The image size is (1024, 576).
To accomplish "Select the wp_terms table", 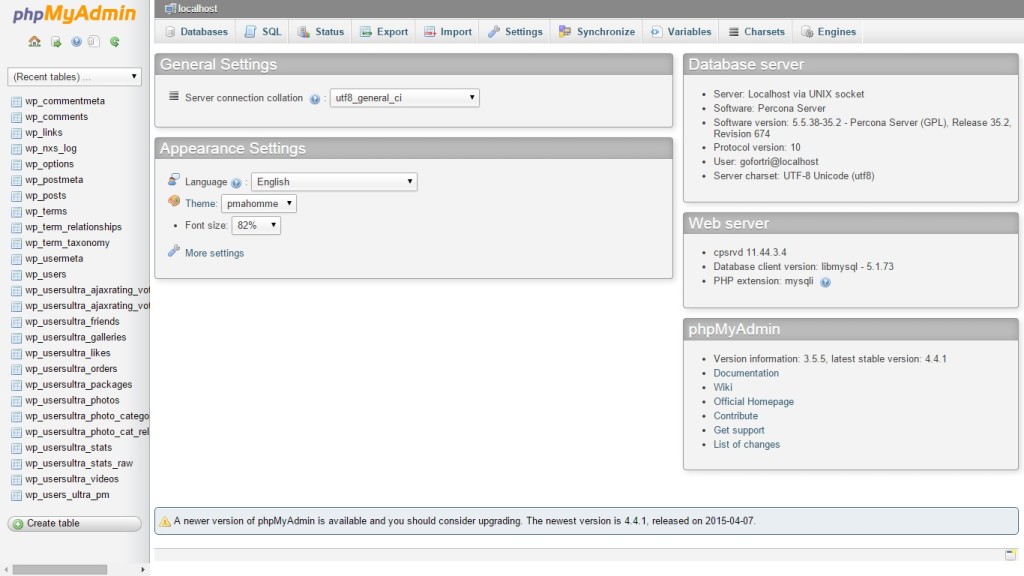I will coord(46,212).
